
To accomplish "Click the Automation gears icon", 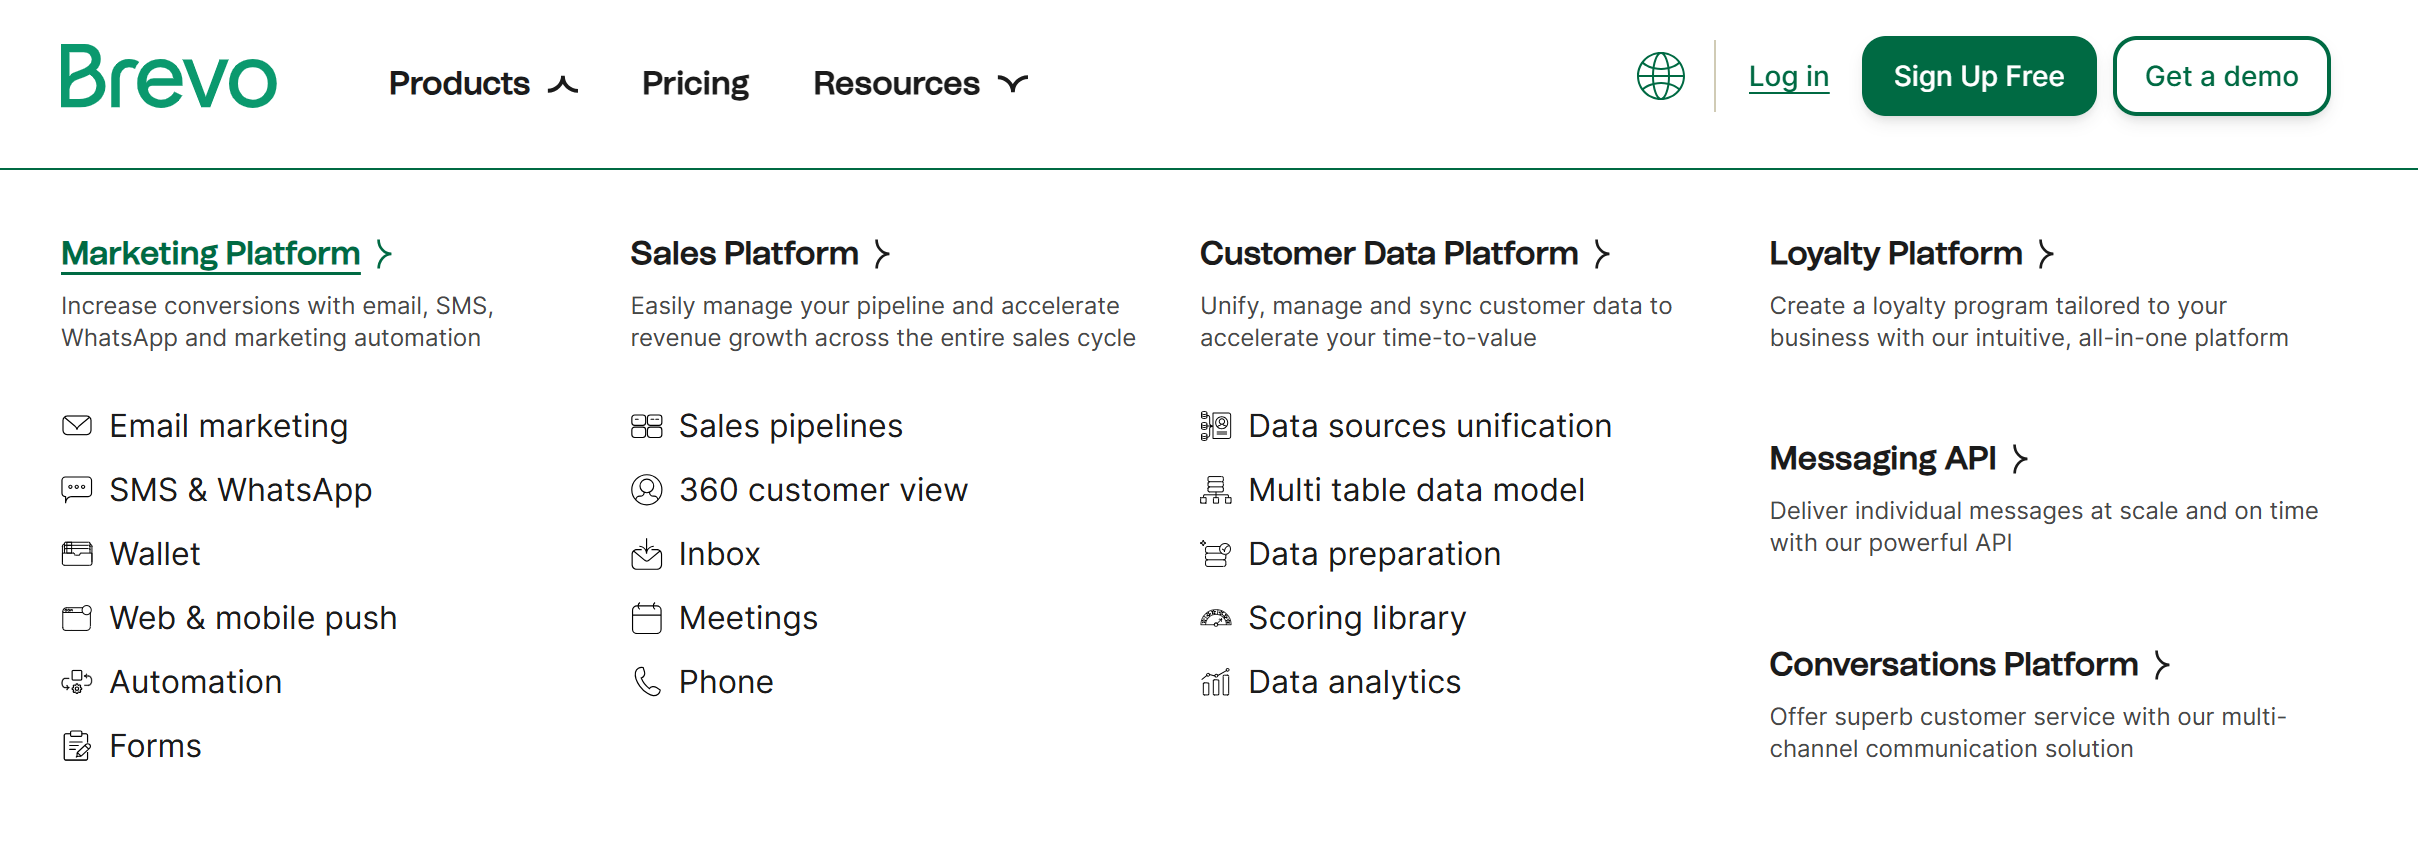I will tap(77, 682).
